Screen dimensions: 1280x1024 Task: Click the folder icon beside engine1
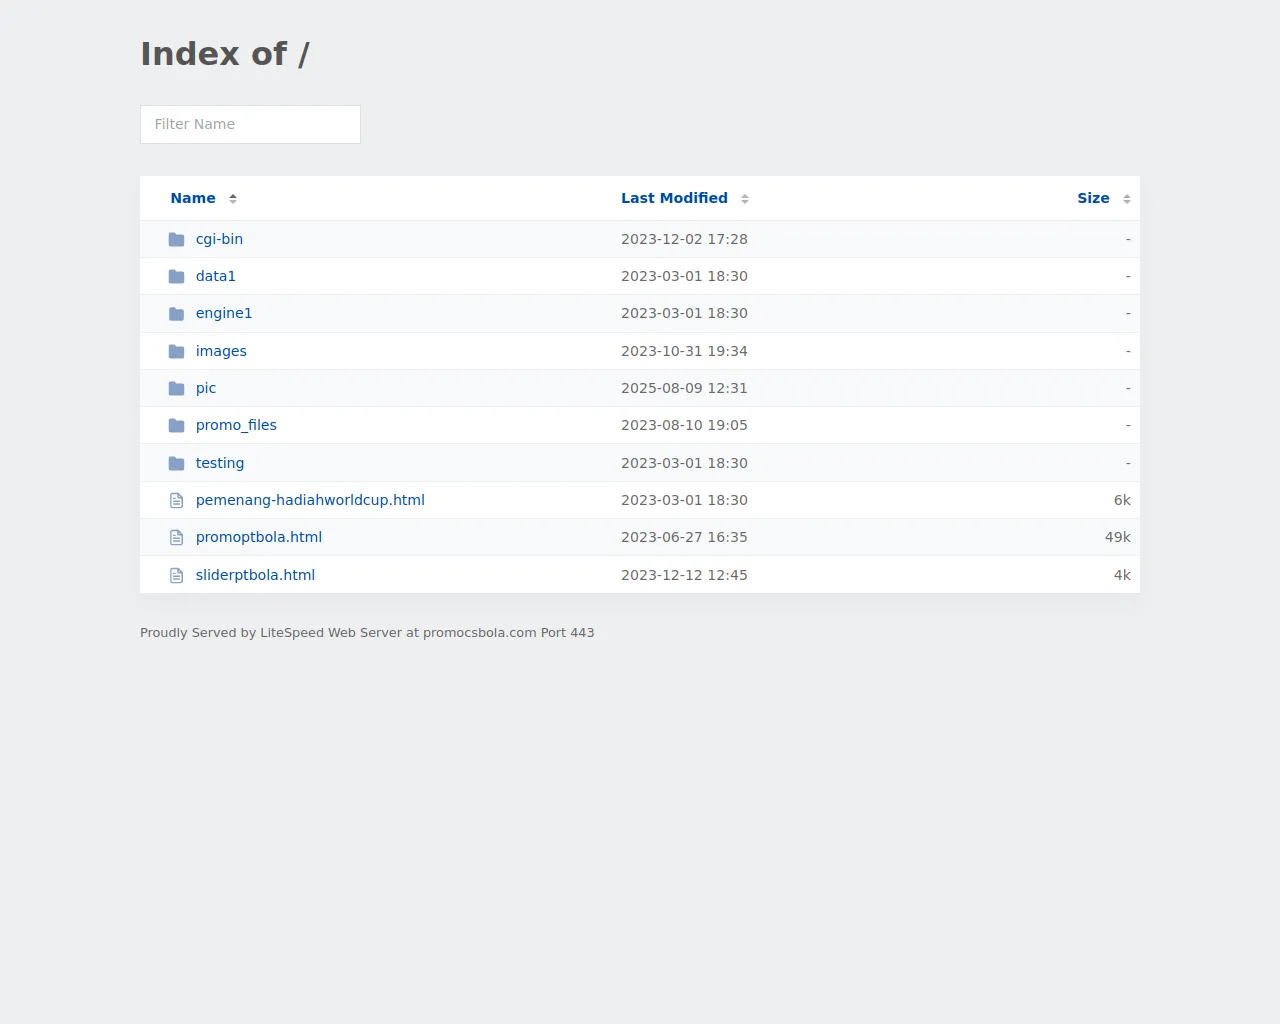176,314
